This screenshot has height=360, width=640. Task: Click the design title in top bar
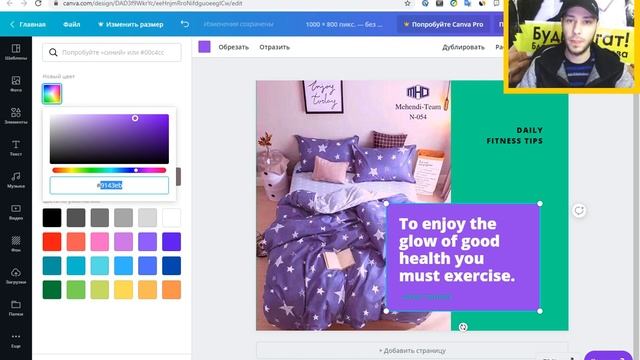tap(344, 24)
